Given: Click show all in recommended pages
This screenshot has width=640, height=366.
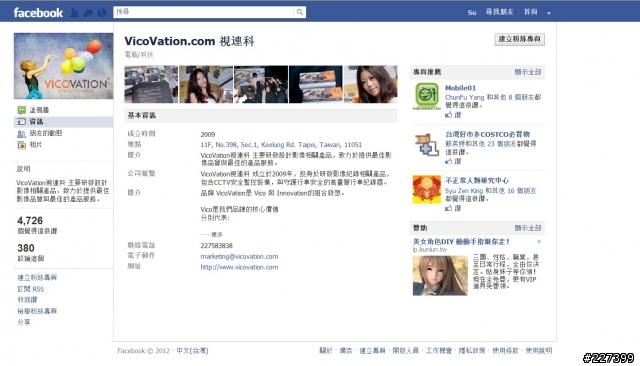Looking at the screenshot, I should (x=528, y=72).
